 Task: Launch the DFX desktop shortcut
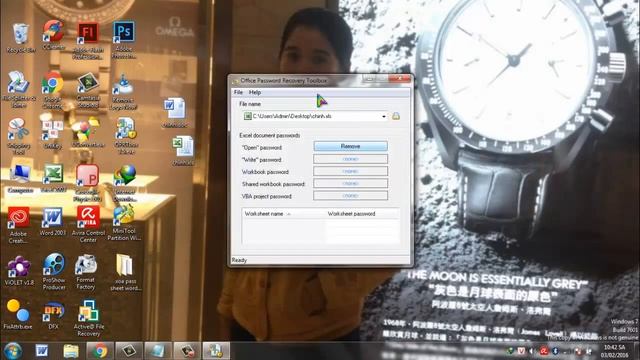53,315
